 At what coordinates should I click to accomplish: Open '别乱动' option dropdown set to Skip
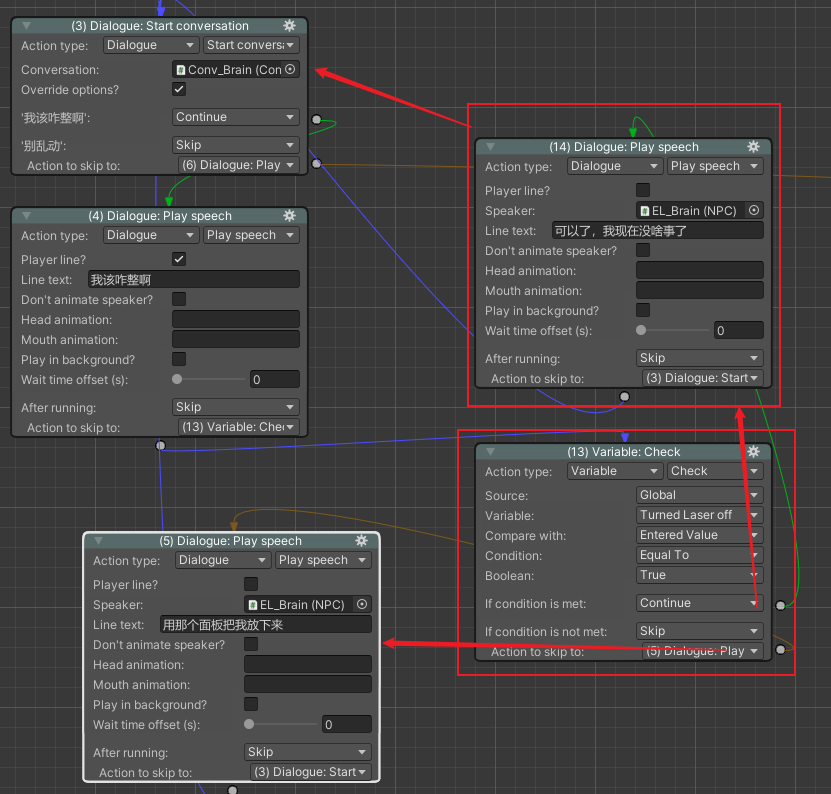(236, 145)
